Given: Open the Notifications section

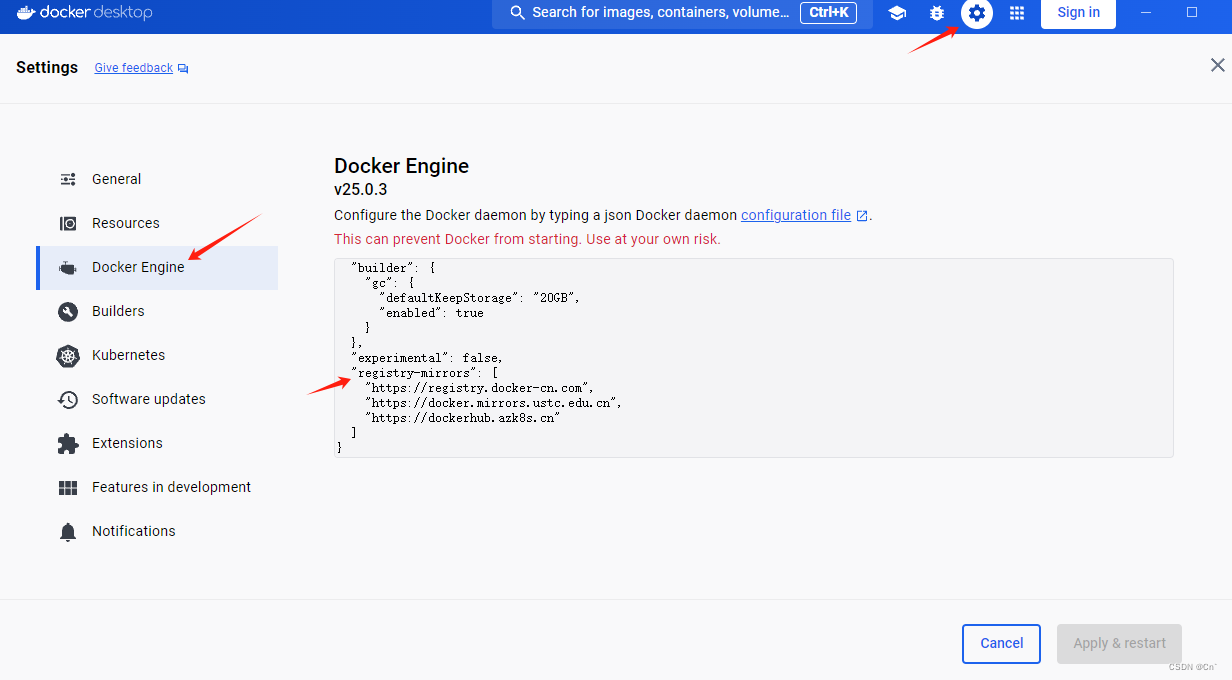Looking at the screenshot, I should (x=157, y=531).
